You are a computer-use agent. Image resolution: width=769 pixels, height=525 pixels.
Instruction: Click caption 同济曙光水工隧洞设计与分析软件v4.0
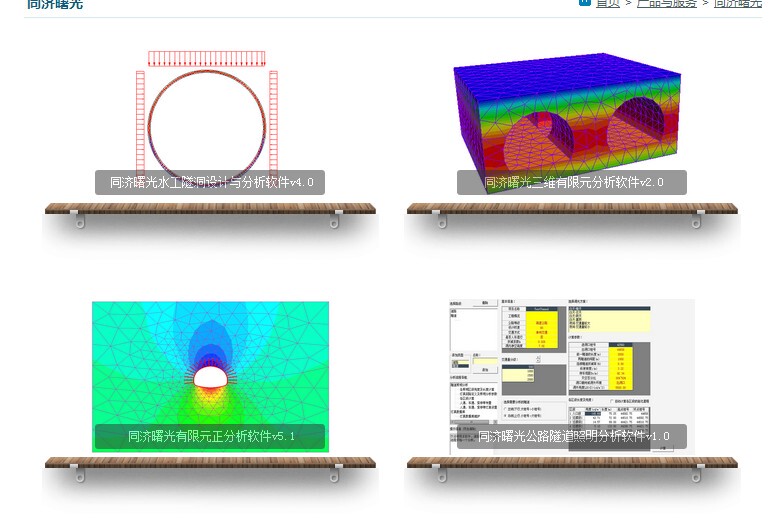(x=210, y=183)
